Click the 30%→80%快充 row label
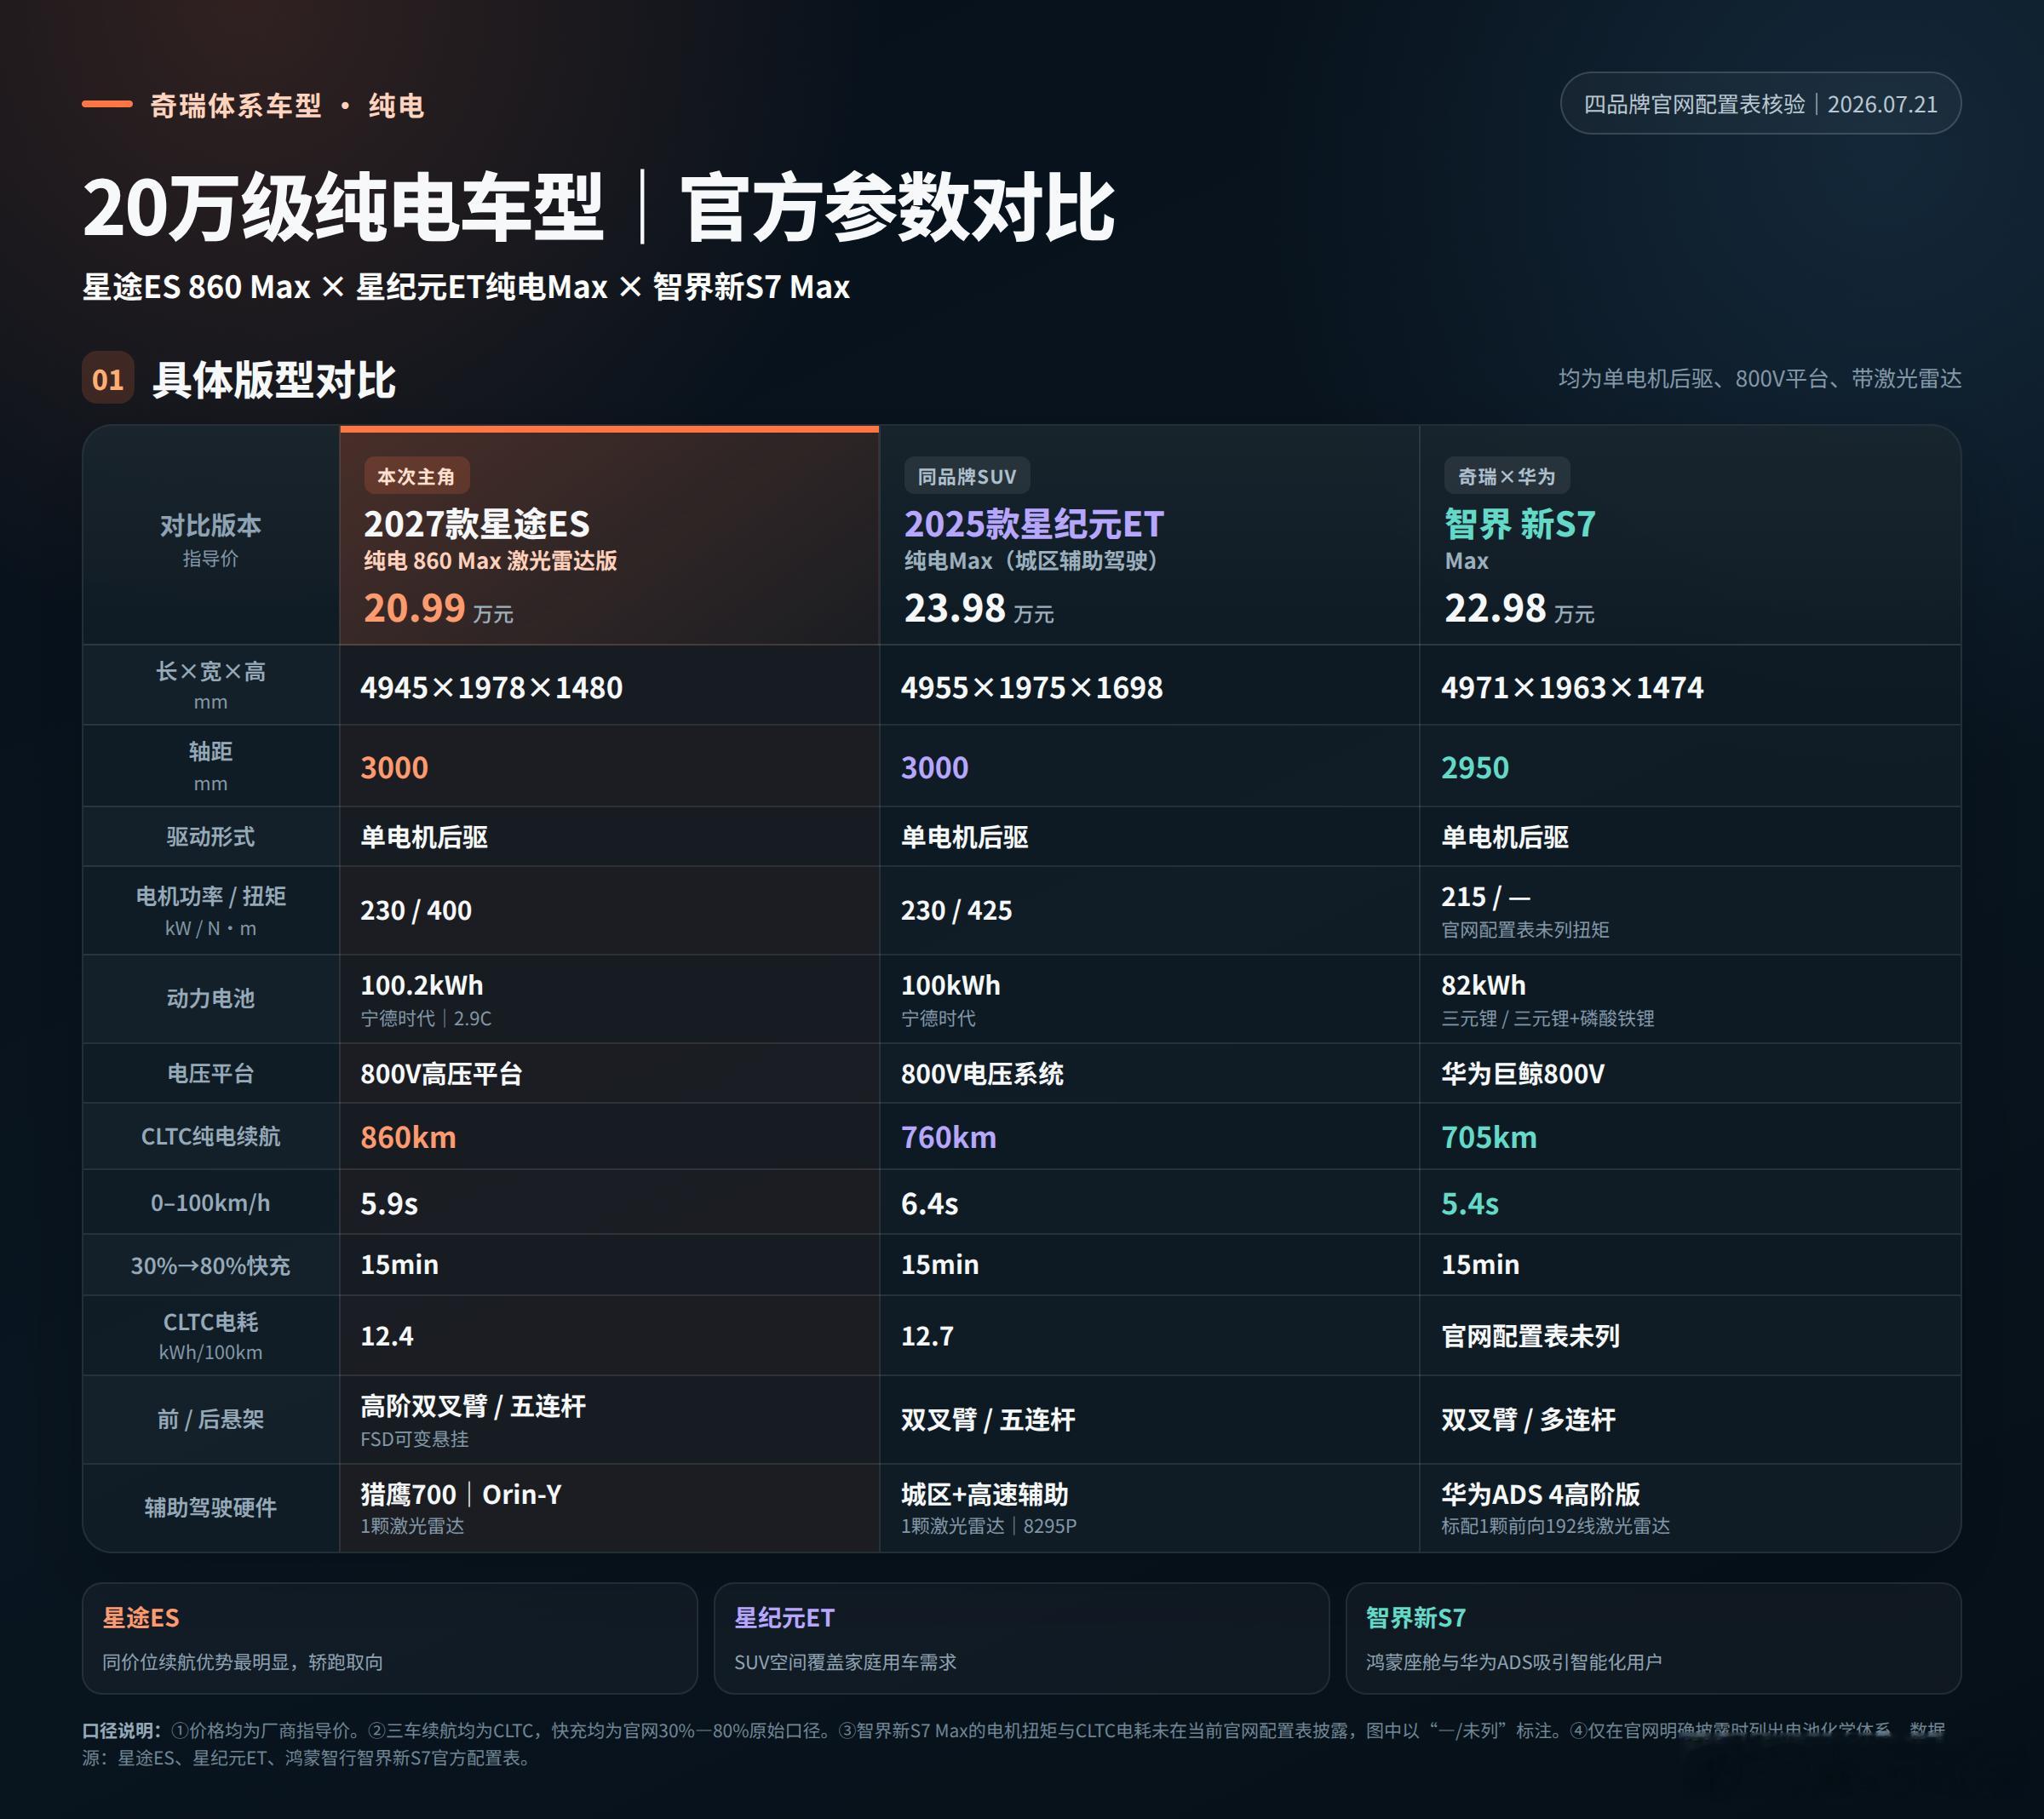Image resolution: width=2044 pixels, height=1819 pixels. 211,1265
